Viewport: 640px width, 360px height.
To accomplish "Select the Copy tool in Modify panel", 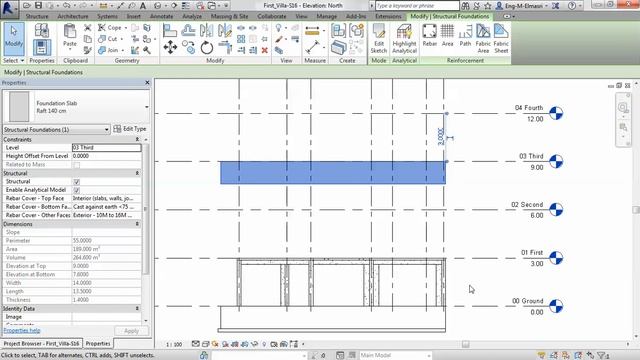I will pyautogui.click(x=188, y=47).
